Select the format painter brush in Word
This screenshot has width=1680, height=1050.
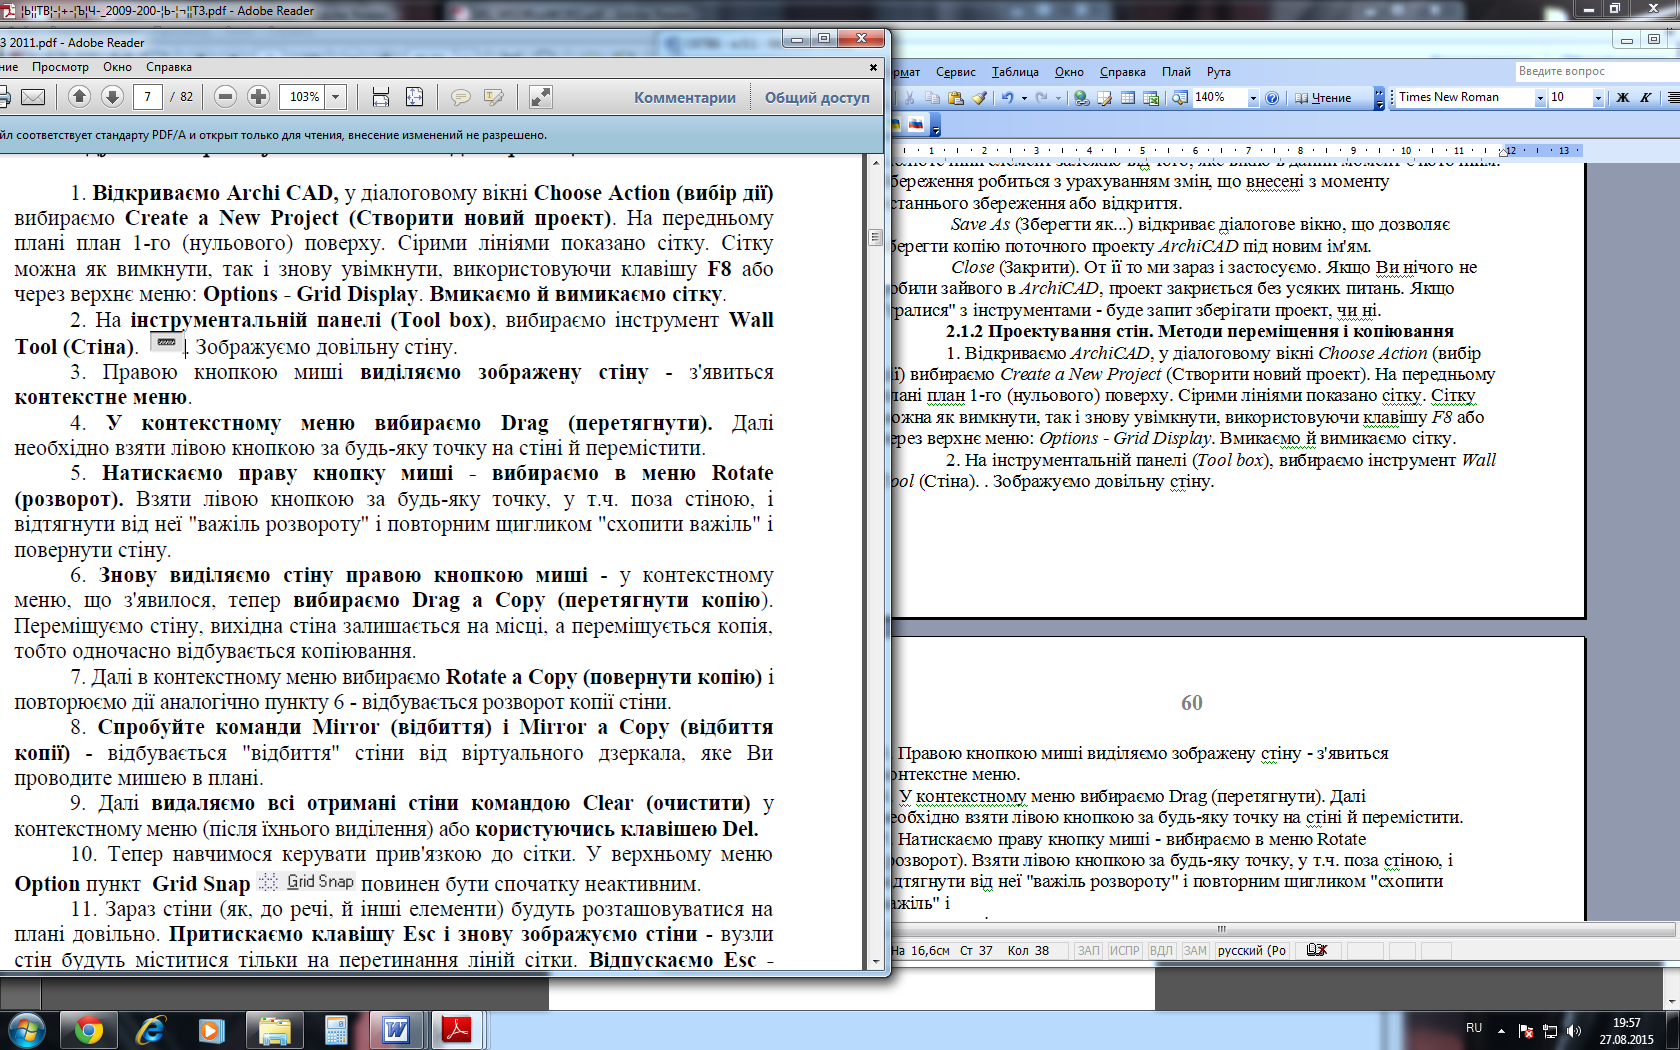[979, 98]
